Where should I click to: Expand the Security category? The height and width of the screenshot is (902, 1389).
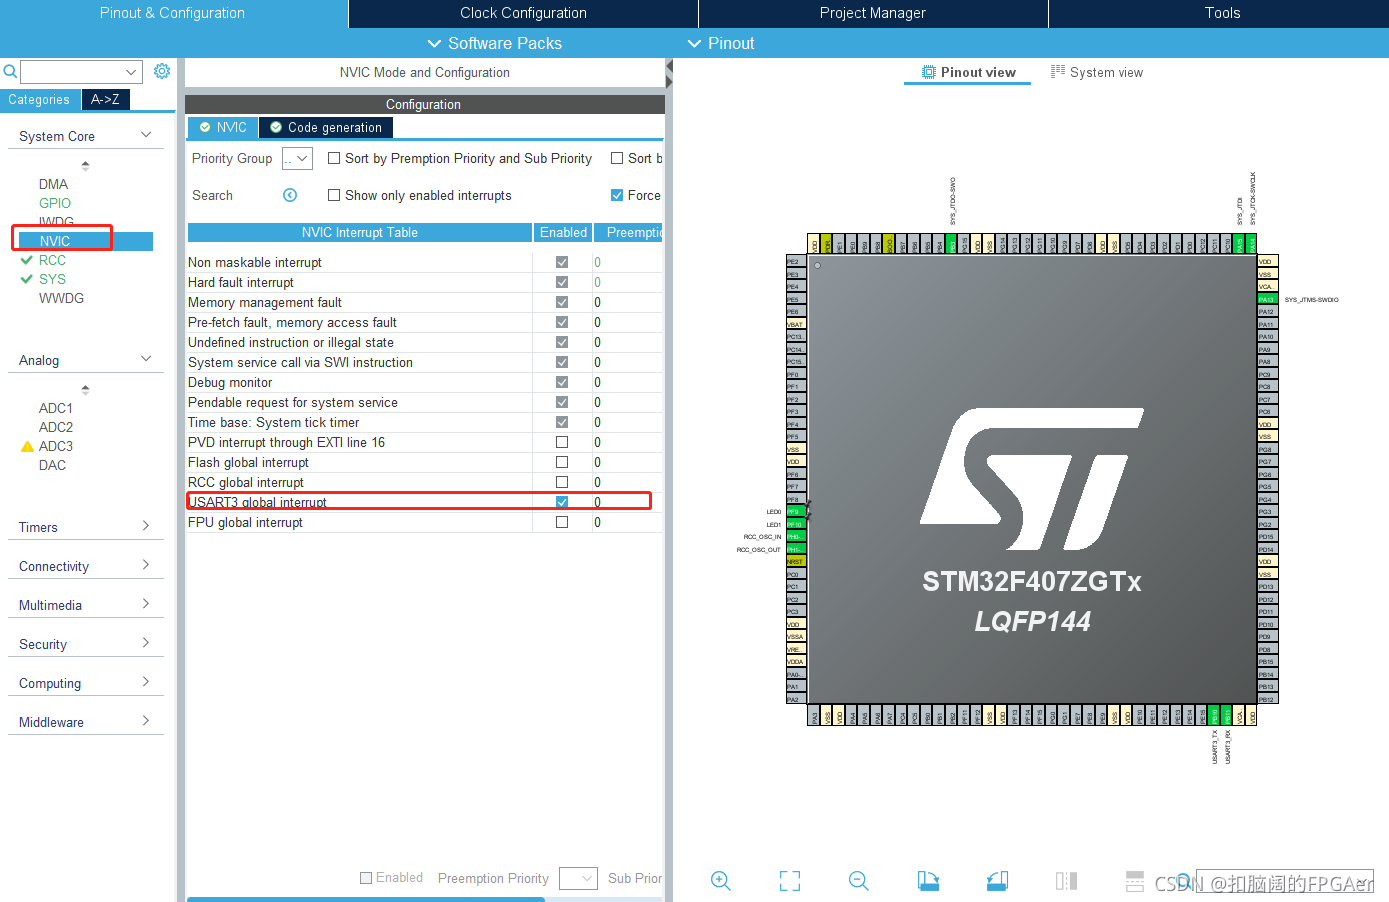coord(146,643)
